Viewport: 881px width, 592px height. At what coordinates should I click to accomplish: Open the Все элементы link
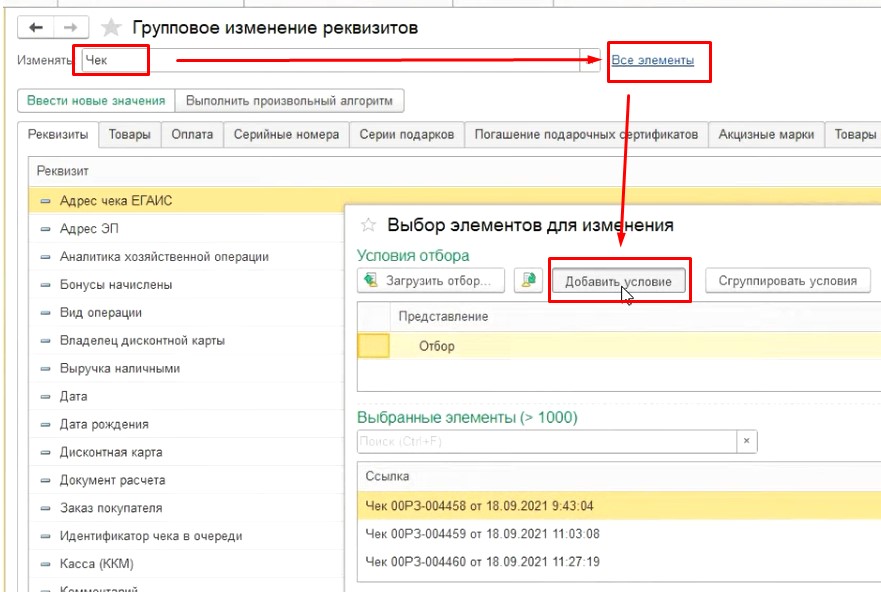click(x=652, y=60)
